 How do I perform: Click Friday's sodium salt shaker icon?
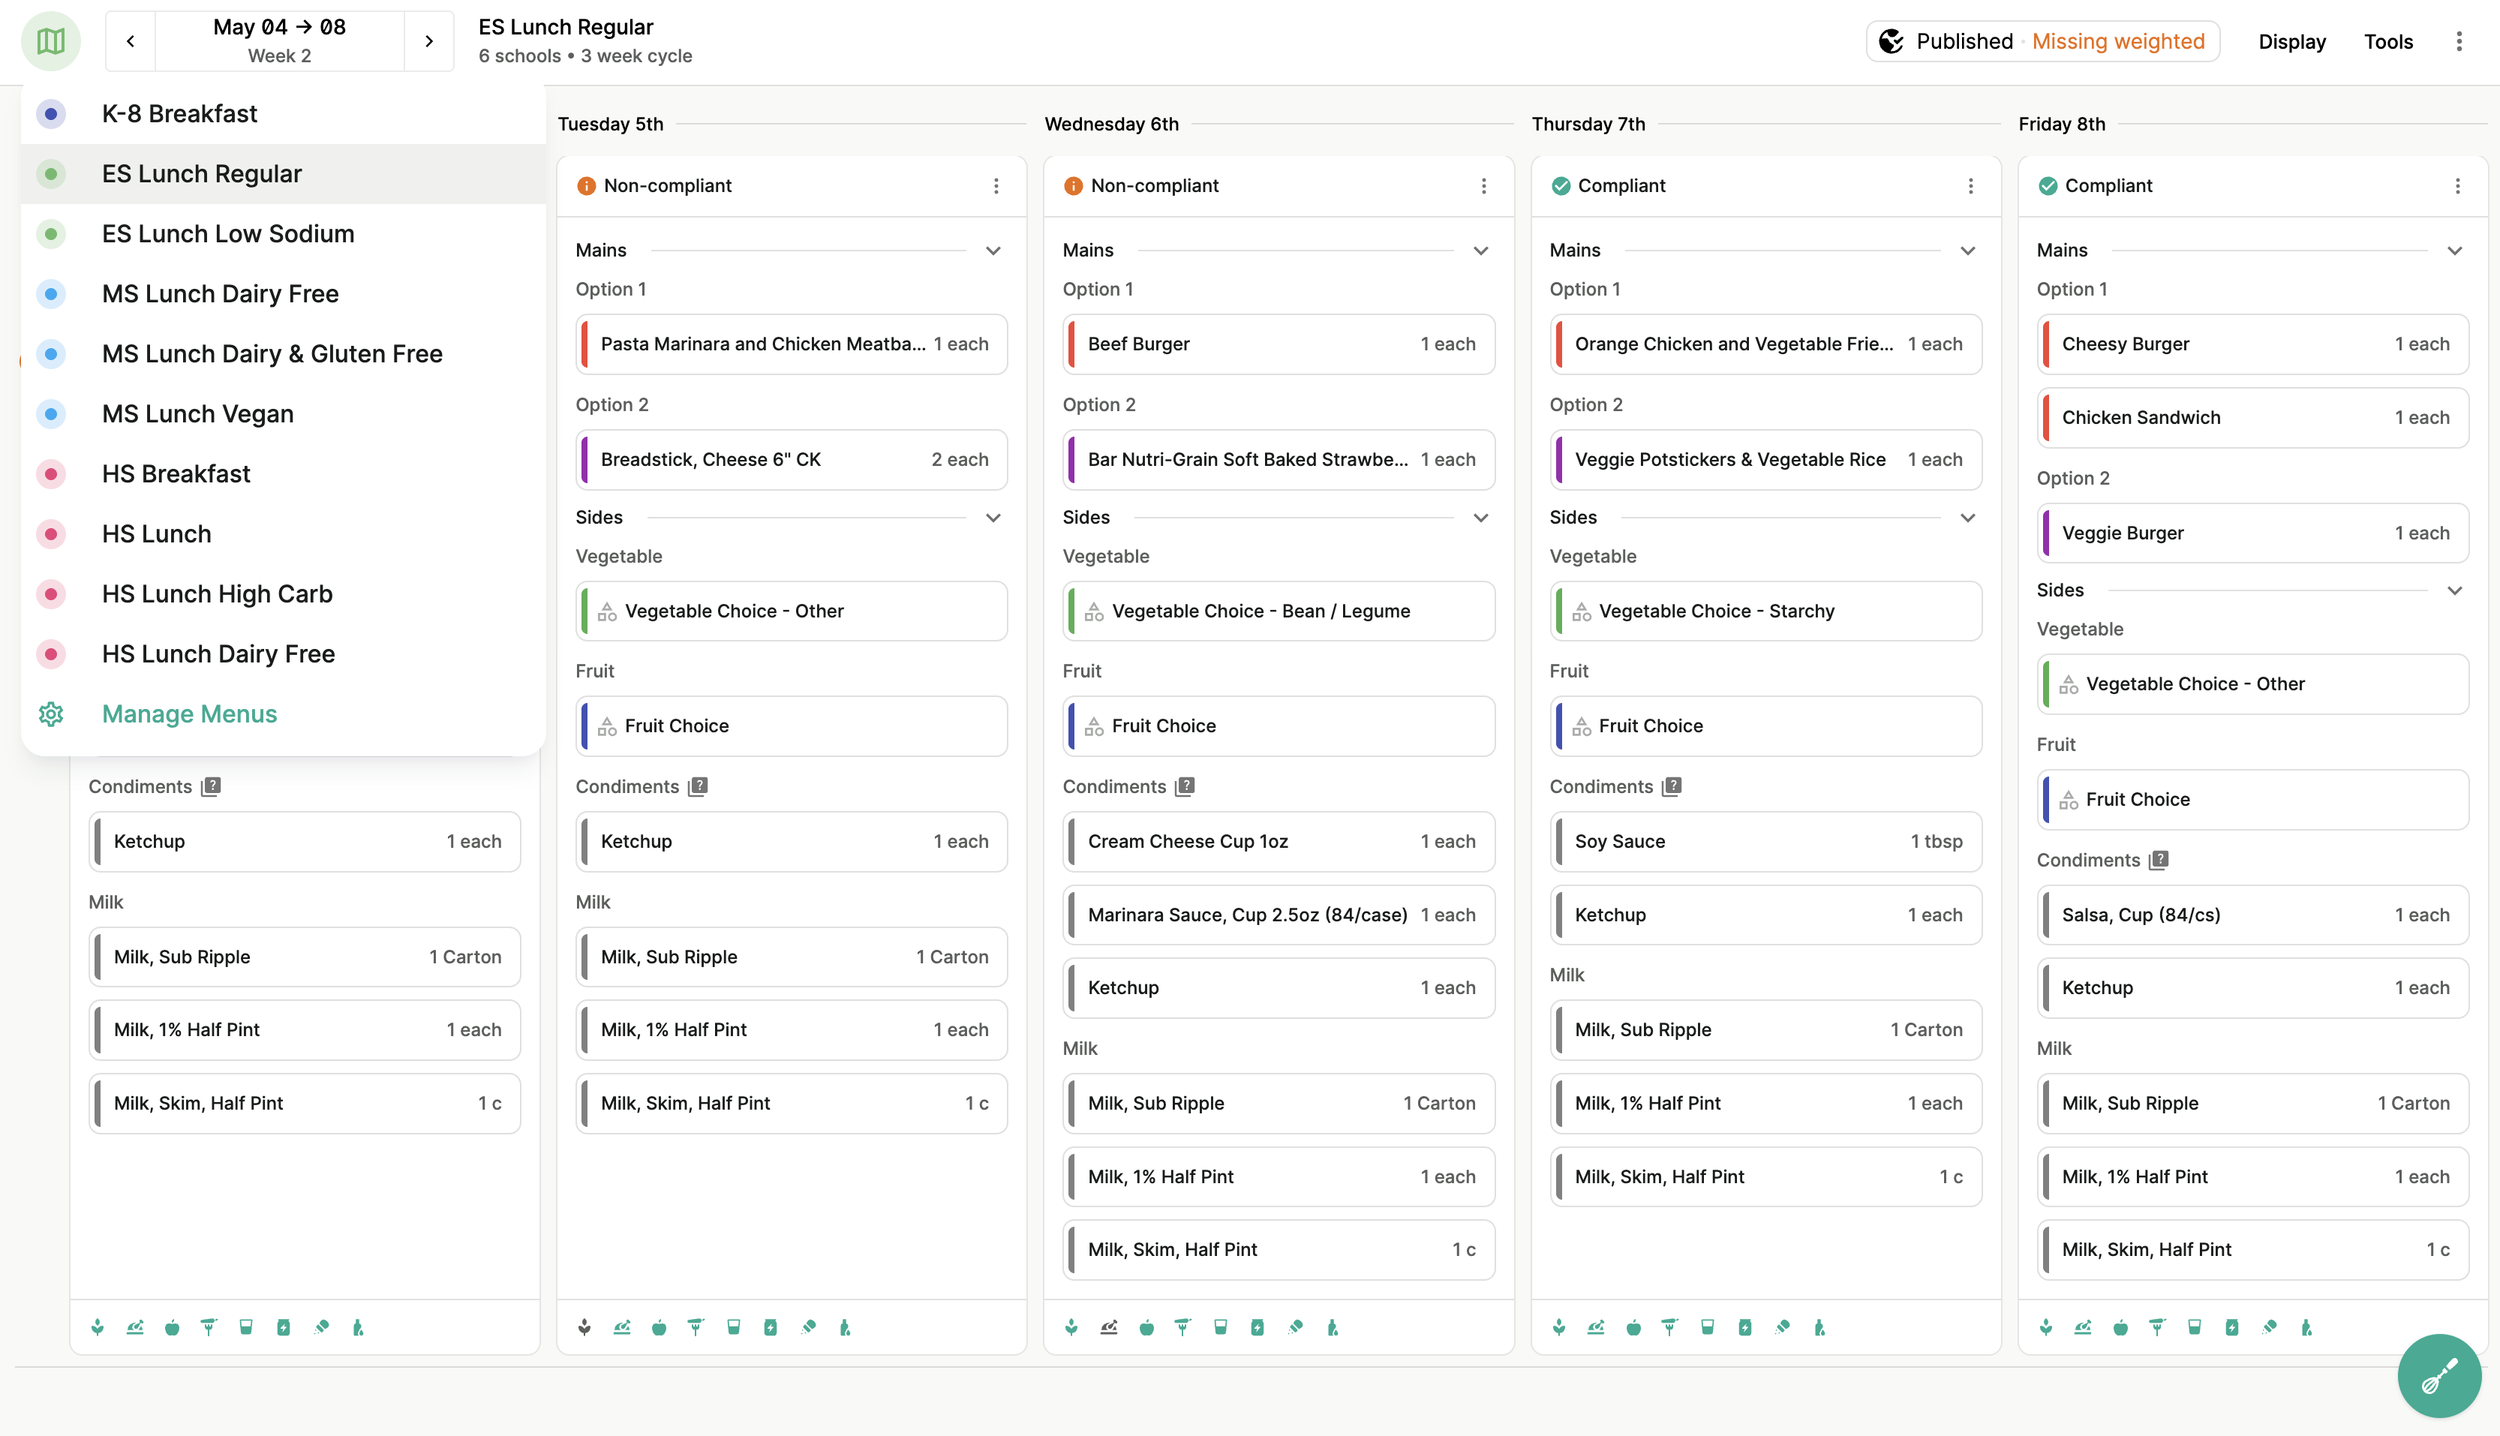coord(2269,1327)
